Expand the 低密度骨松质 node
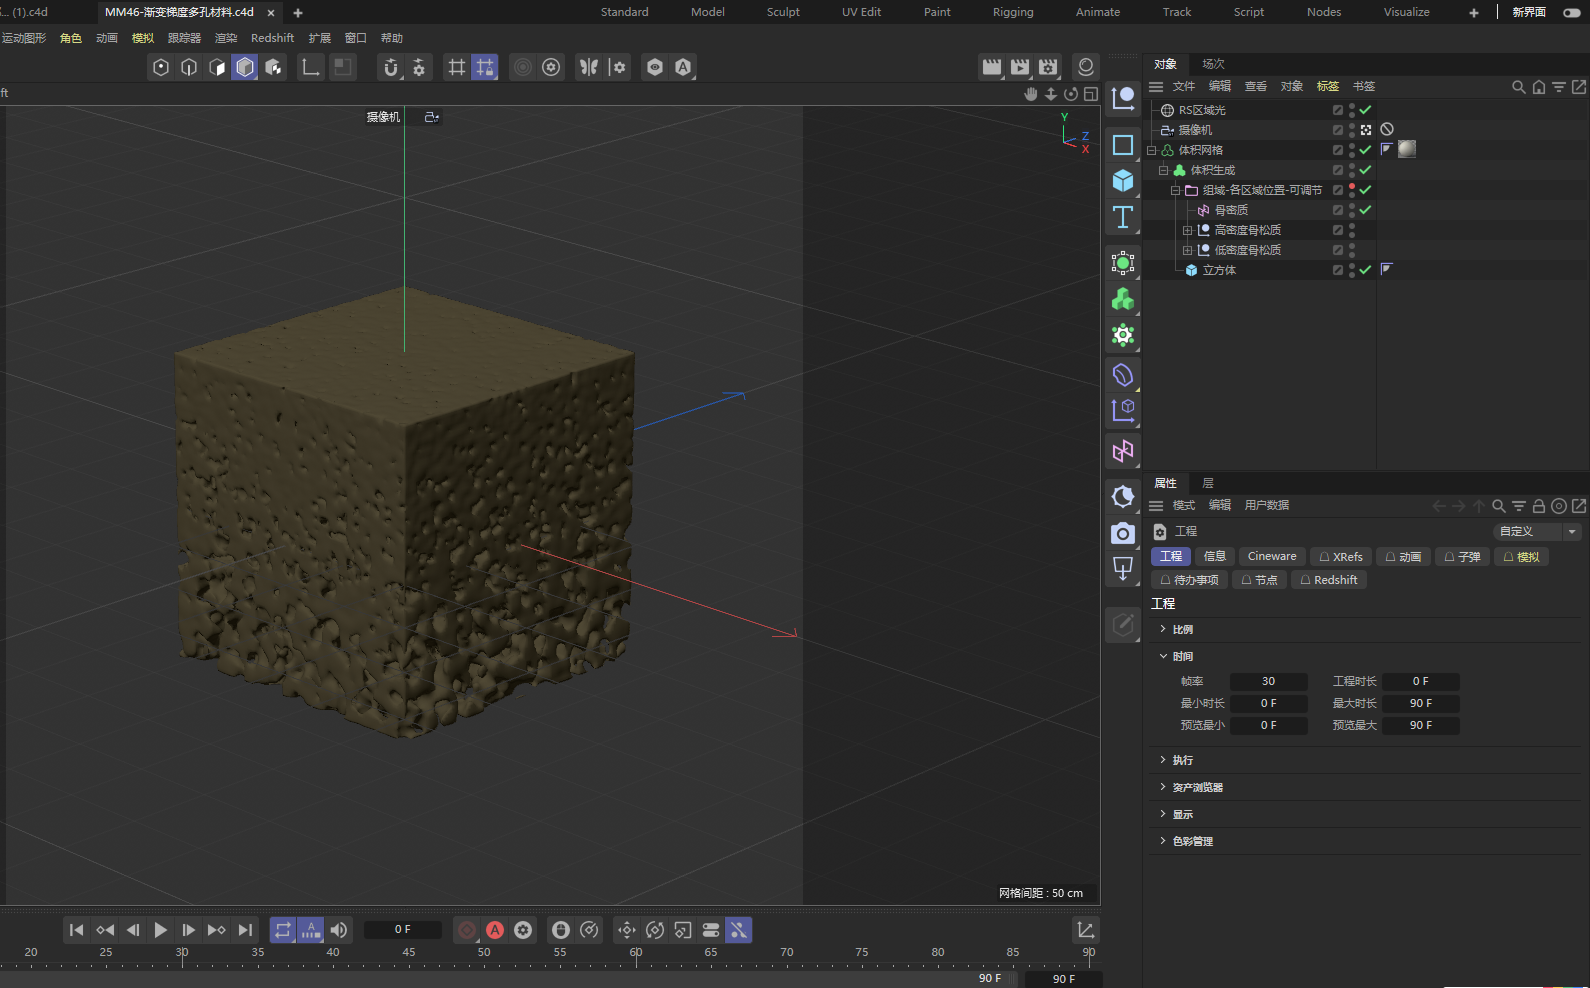Viewport: 1590px width, 988px height. (1187, 250)
